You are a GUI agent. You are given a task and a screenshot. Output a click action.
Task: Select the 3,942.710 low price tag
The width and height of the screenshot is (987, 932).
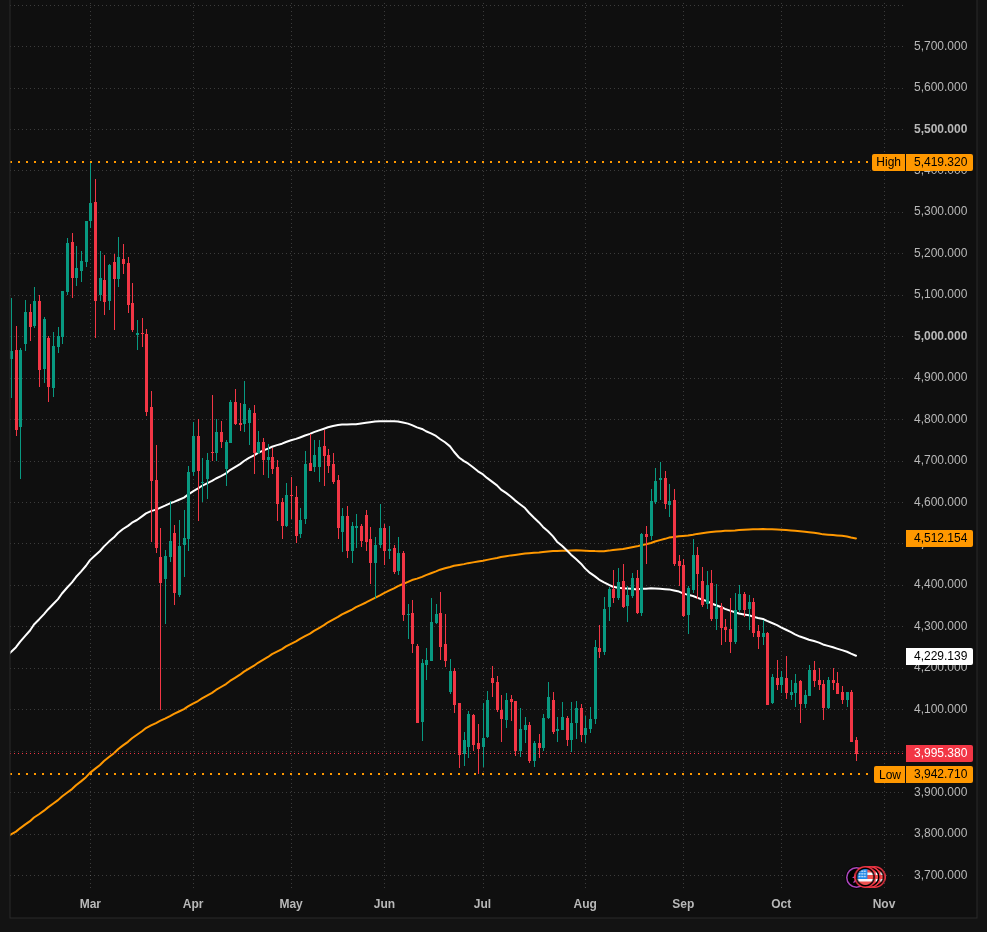[x=940, y=775]
